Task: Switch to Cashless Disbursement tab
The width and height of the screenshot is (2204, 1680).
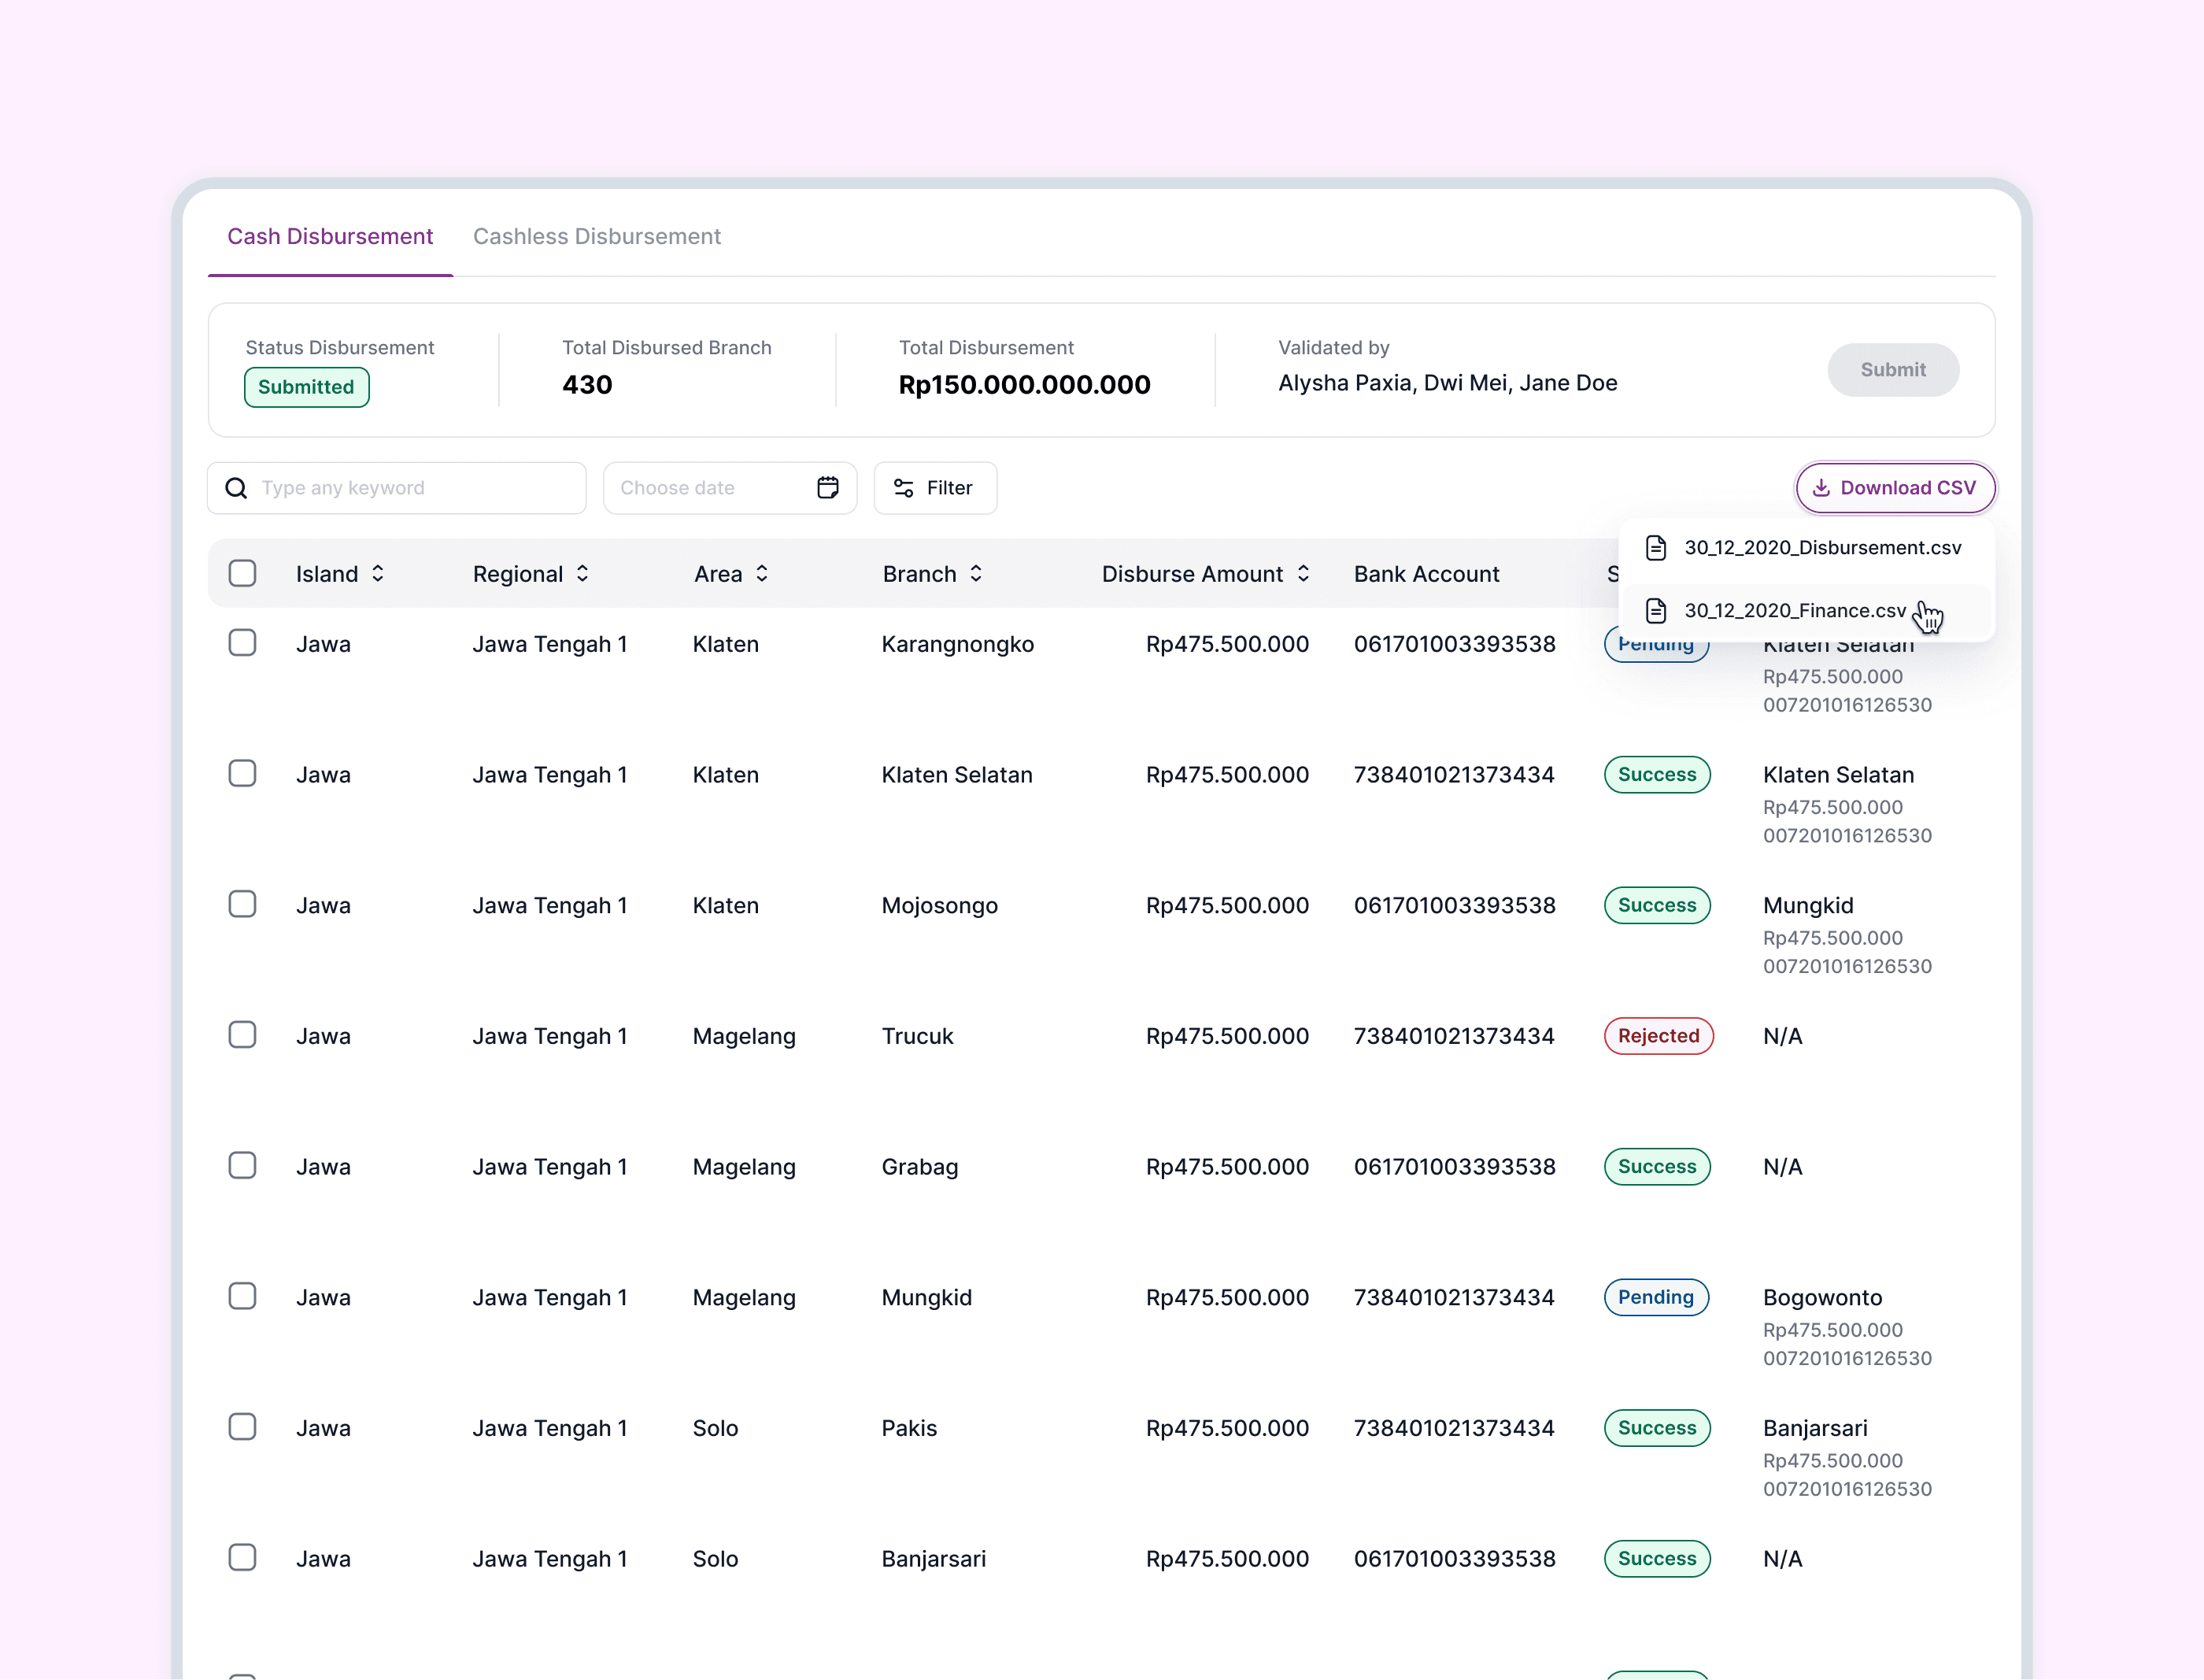Action: click(x=597, y=237)
